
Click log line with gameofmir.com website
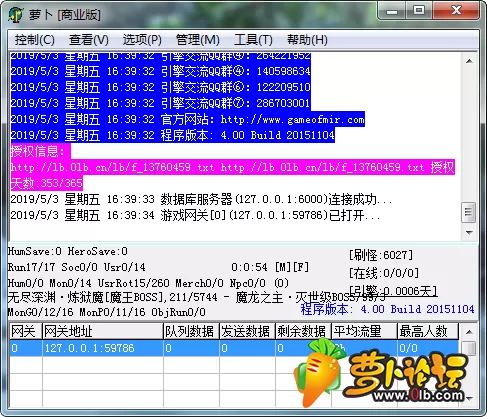pyautogui.click(x=188, y=119)
